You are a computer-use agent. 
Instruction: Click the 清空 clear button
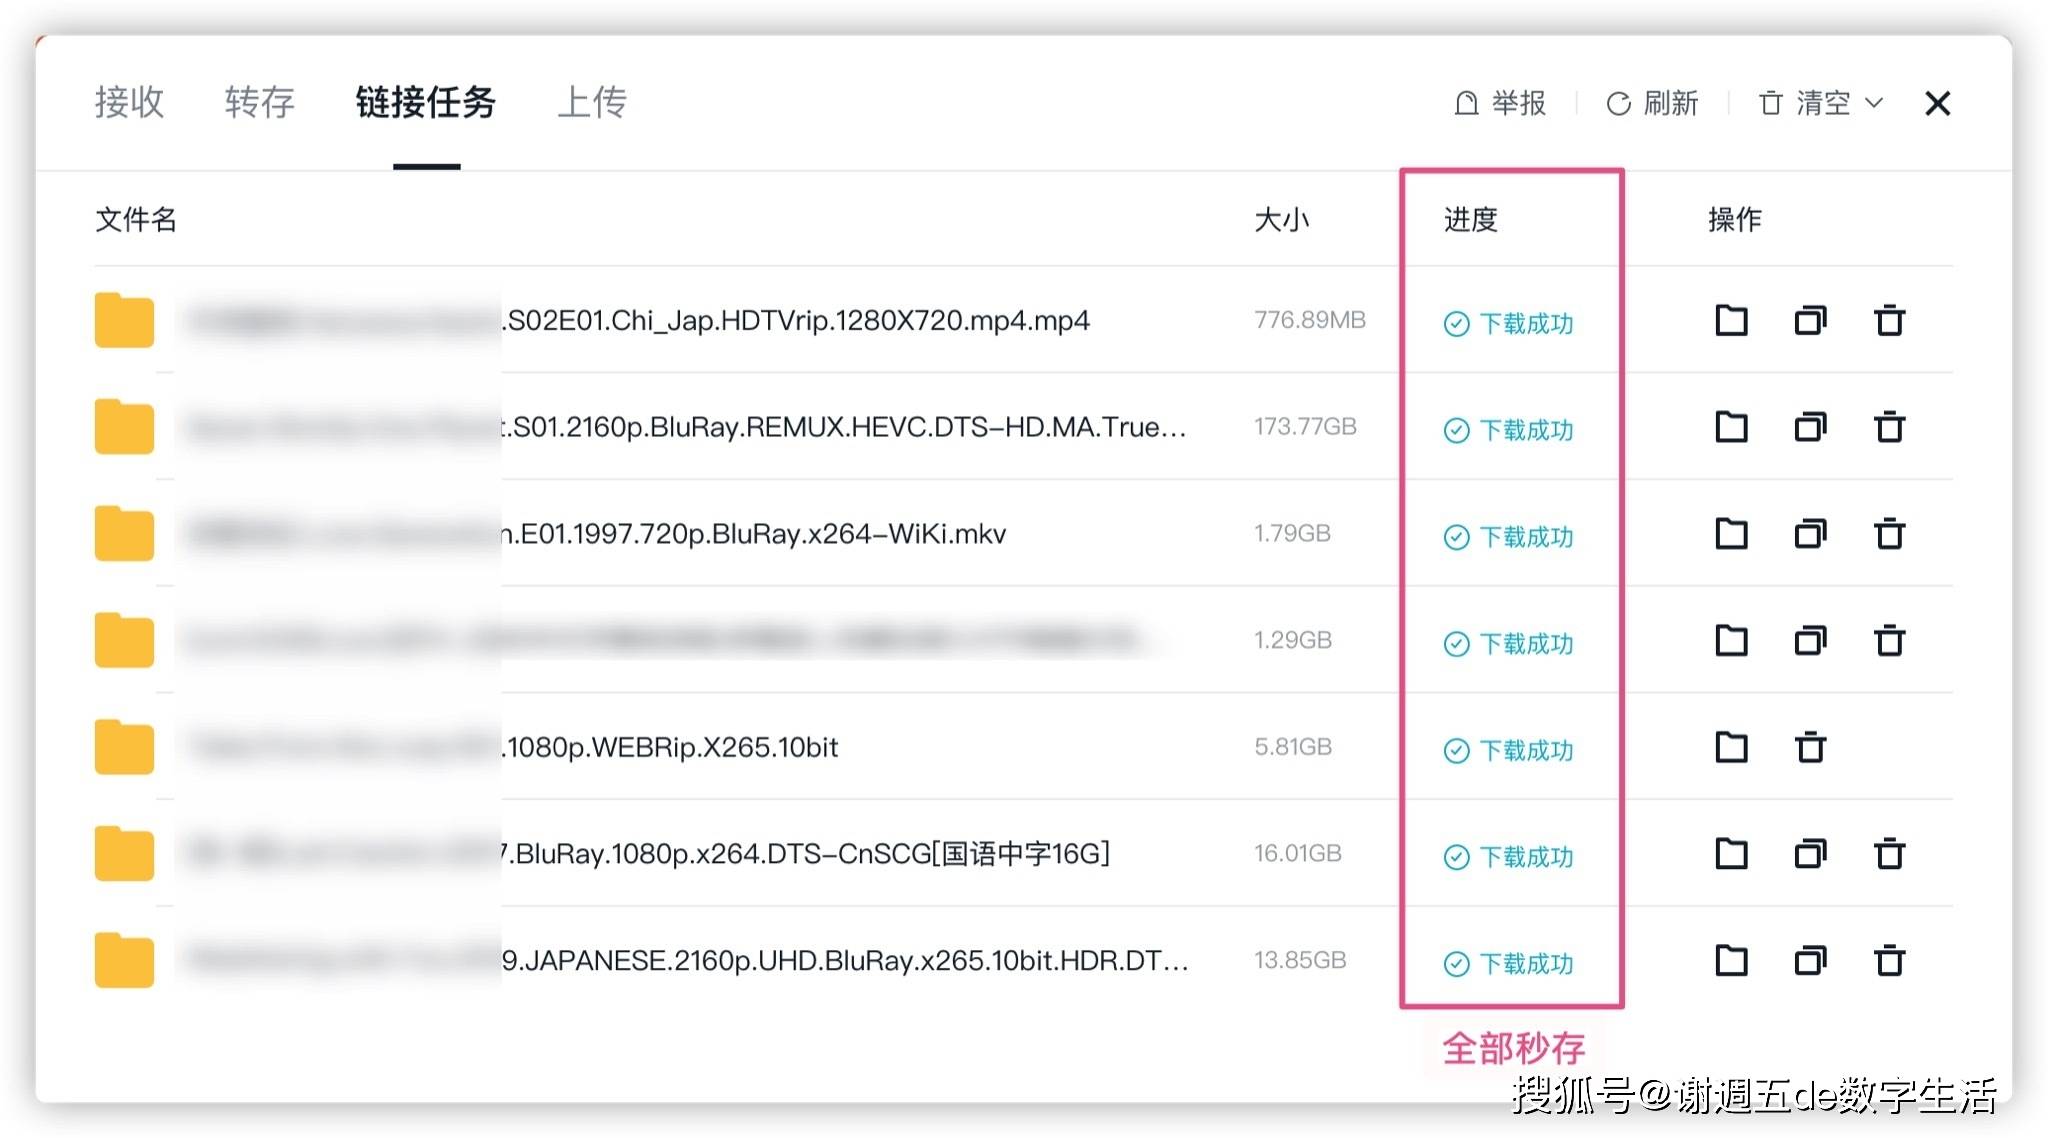1805,103
